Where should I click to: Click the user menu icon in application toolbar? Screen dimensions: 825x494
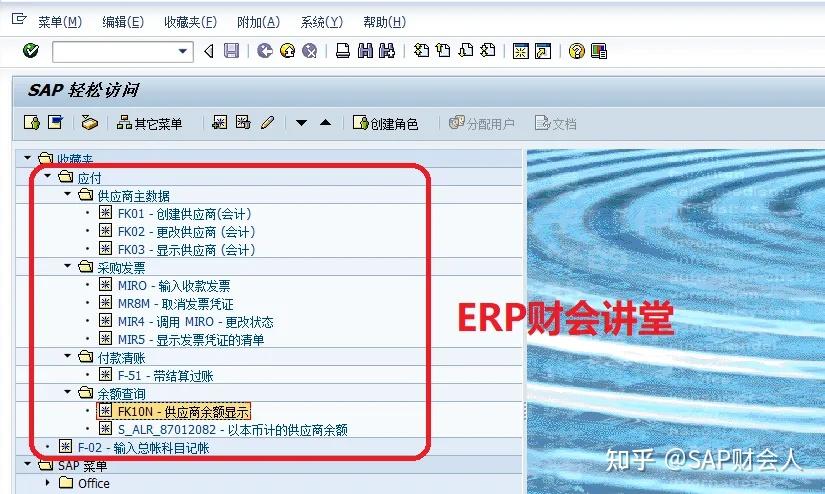point(32,123)
